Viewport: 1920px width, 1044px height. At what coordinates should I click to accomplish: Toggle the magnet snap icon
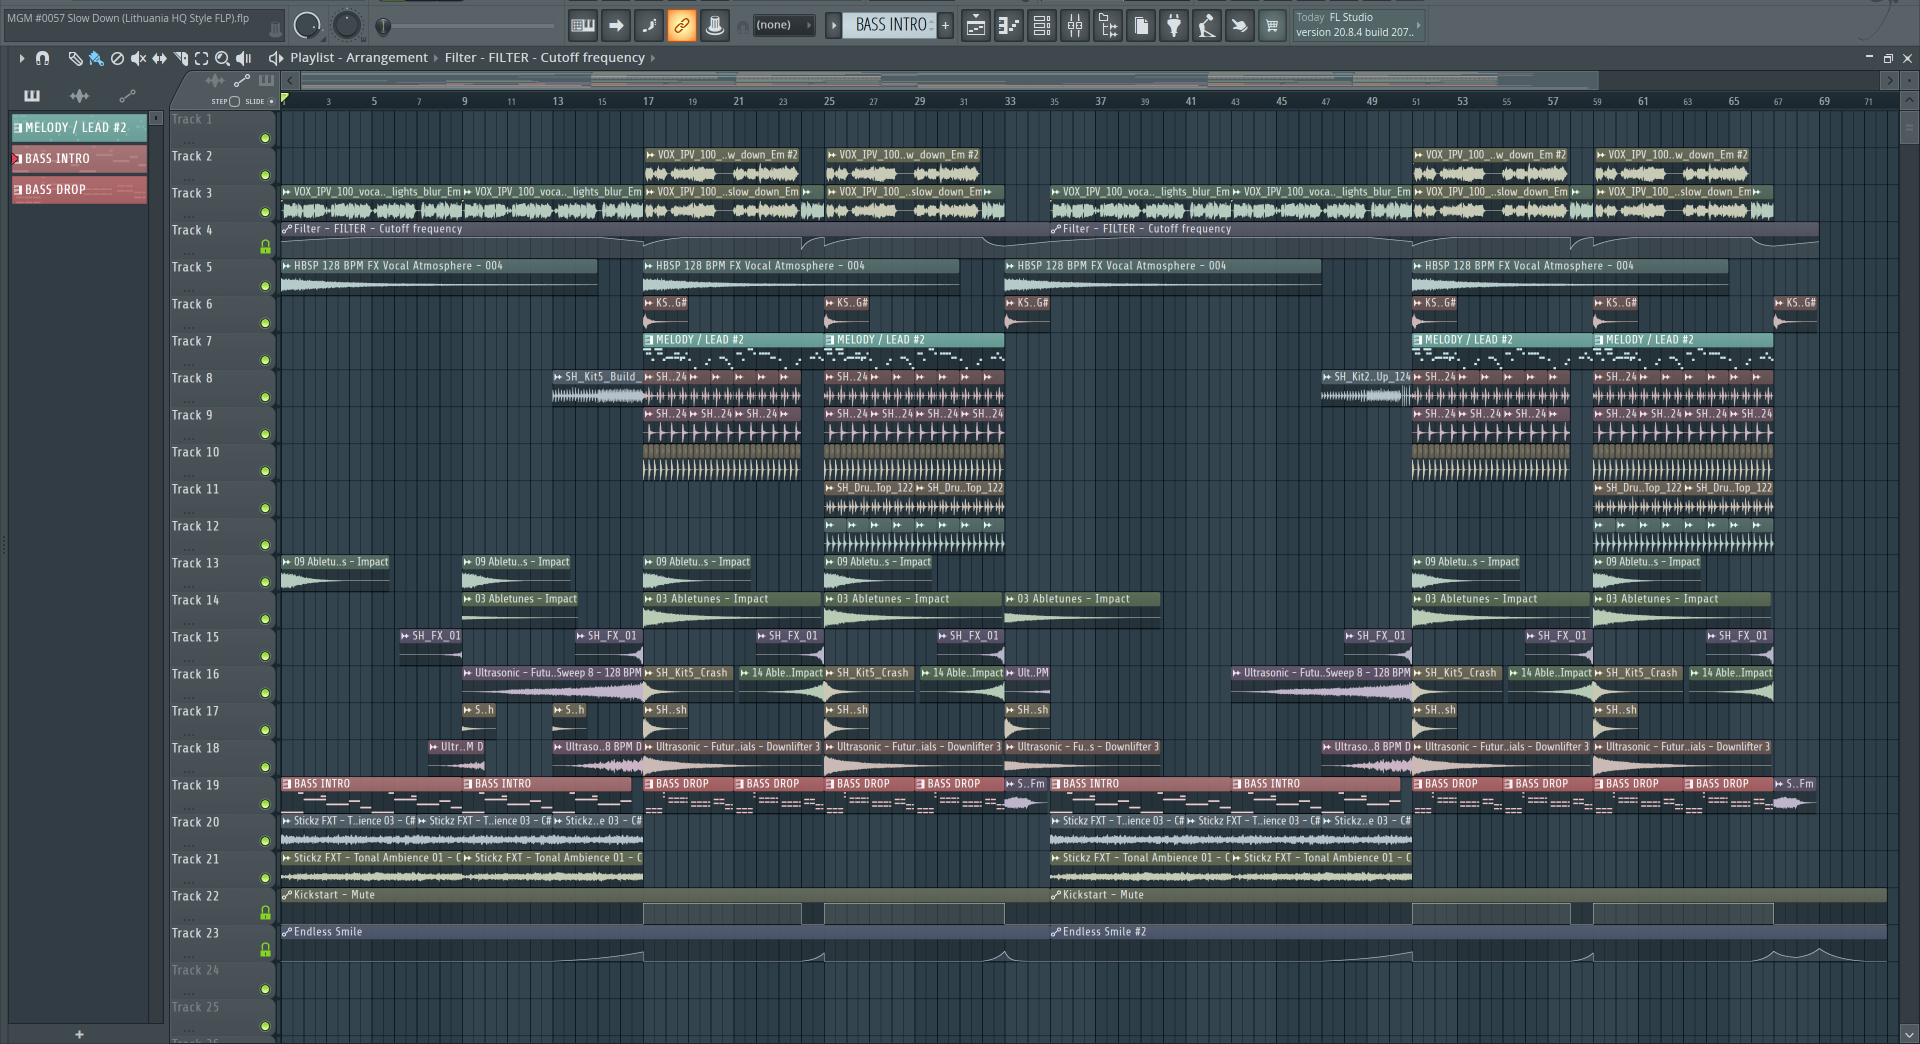[x=42, y=58]
